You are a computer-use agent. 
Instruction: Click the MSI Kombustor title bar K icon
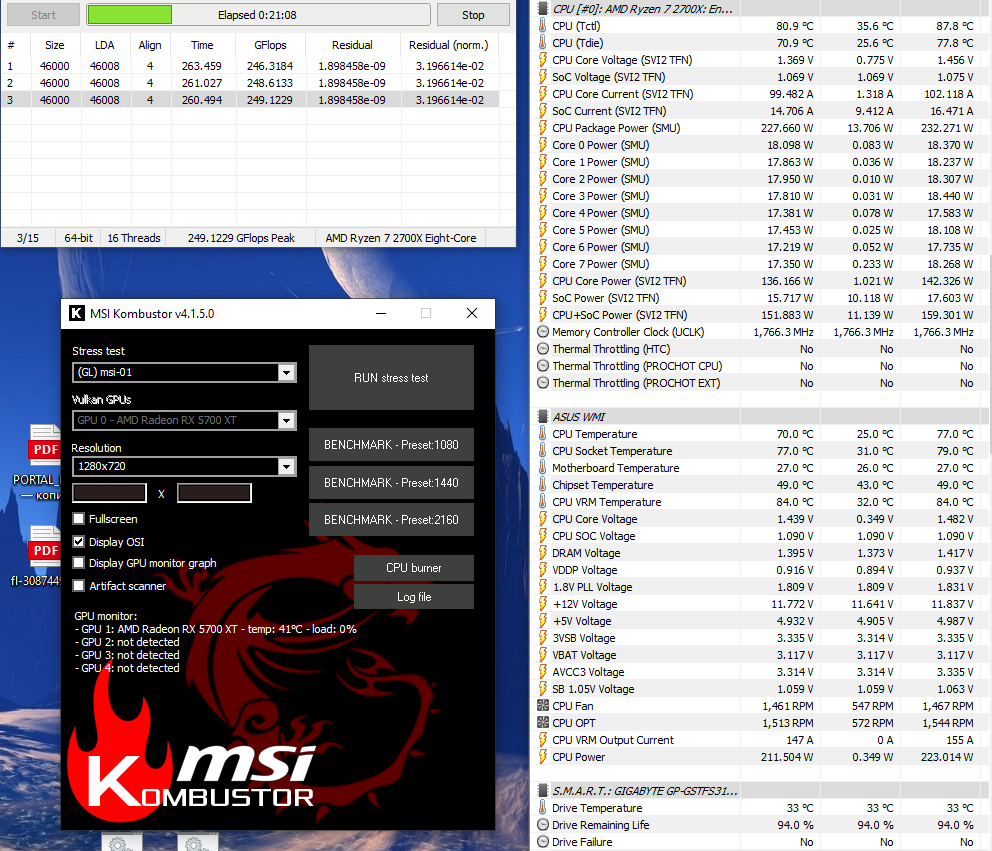coord(77,313)
